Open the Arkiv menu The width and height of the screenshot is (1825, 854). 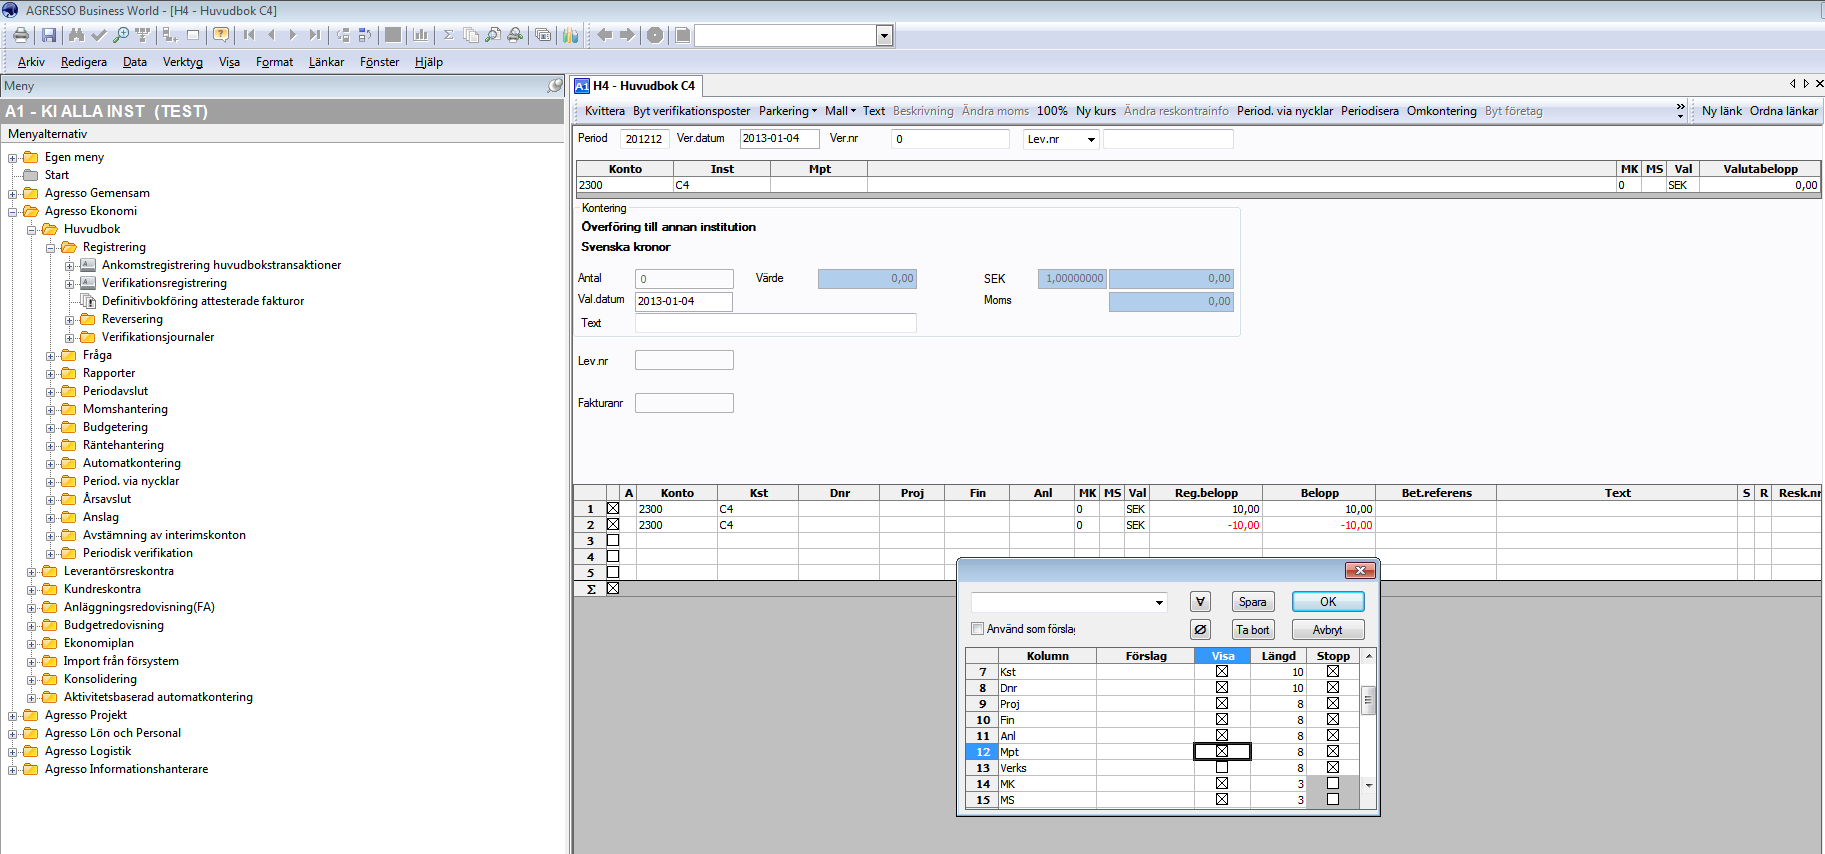pos(31,62)
